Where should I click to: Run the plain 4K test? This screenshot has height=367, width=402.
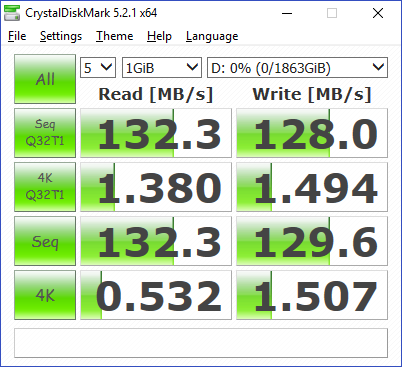(x=45, y=295)
